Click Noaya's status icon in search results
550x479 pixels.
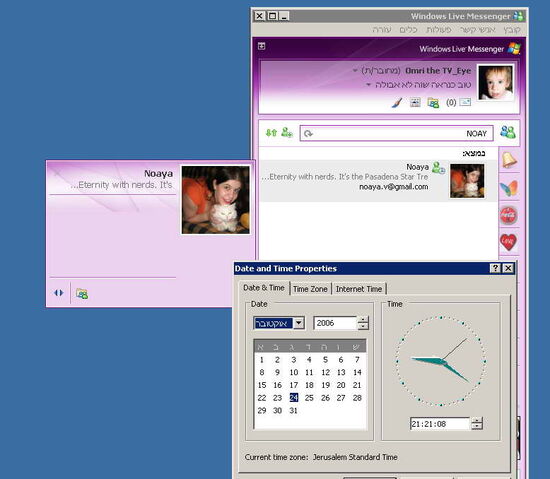coord(438,168)
